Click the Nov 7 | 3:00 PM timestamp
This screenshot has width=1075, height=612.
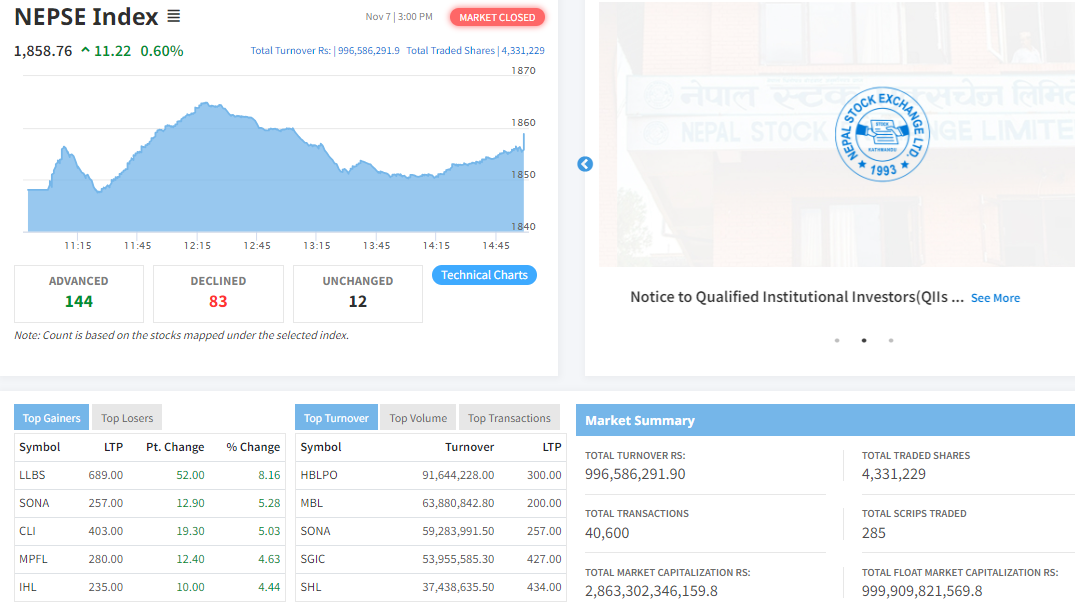click(399, 16)
